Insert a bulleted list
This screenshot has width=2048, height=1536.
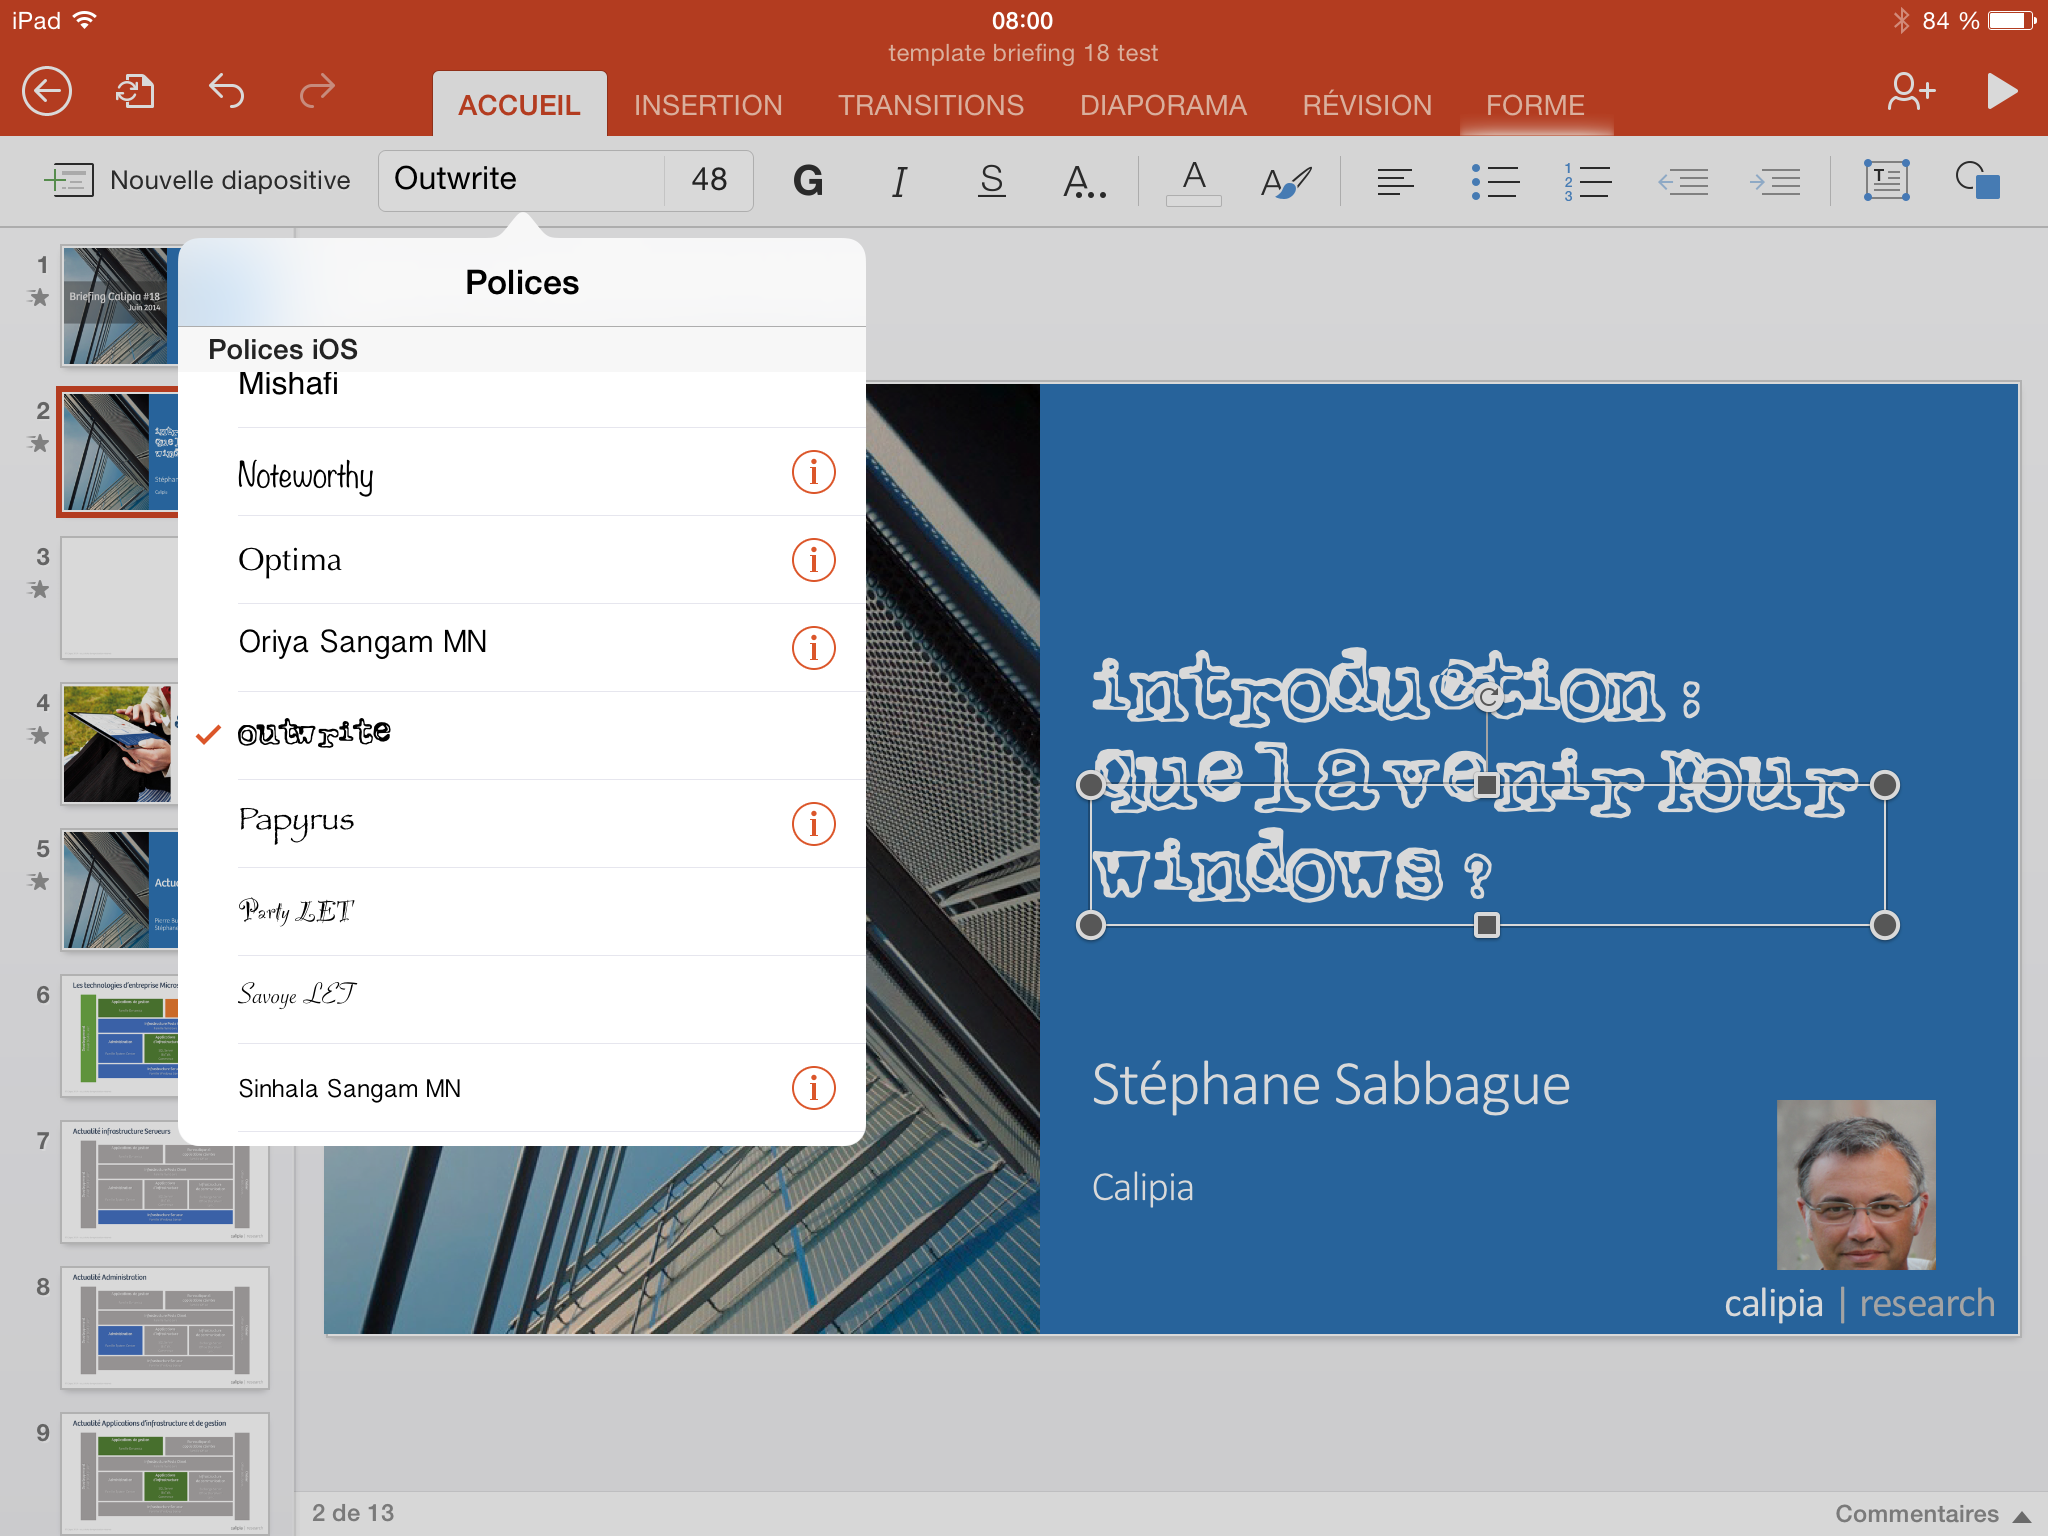pyautogui.click(x=1494, y=181)
